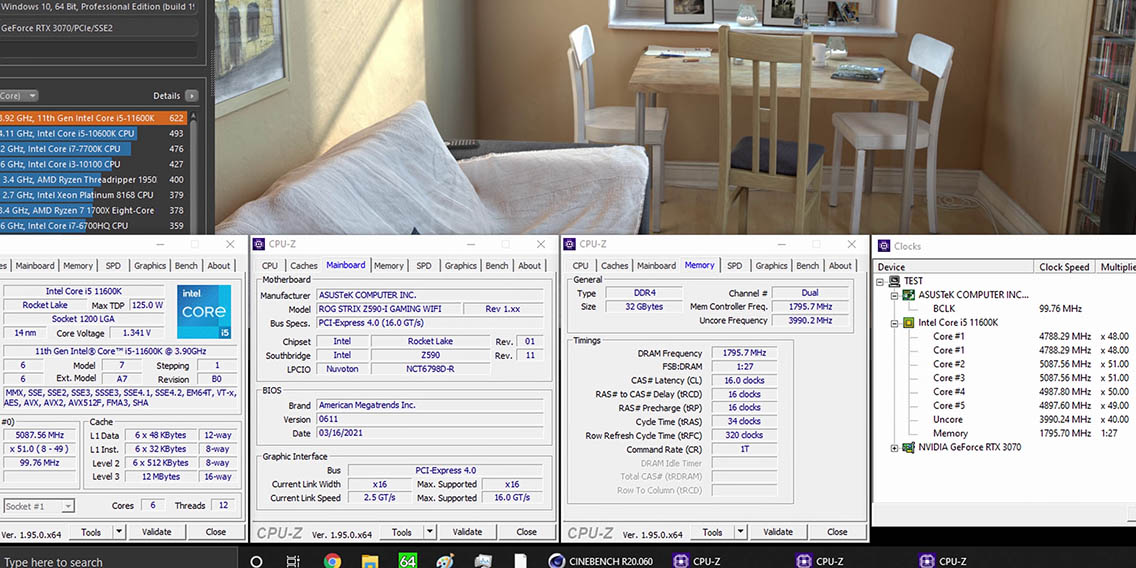Open Task View from the taskbar

[x=293, y=561]
